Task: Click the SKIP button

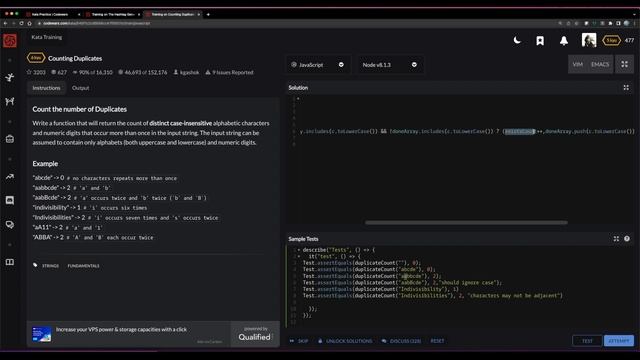Action: click(x=299, y=341)
